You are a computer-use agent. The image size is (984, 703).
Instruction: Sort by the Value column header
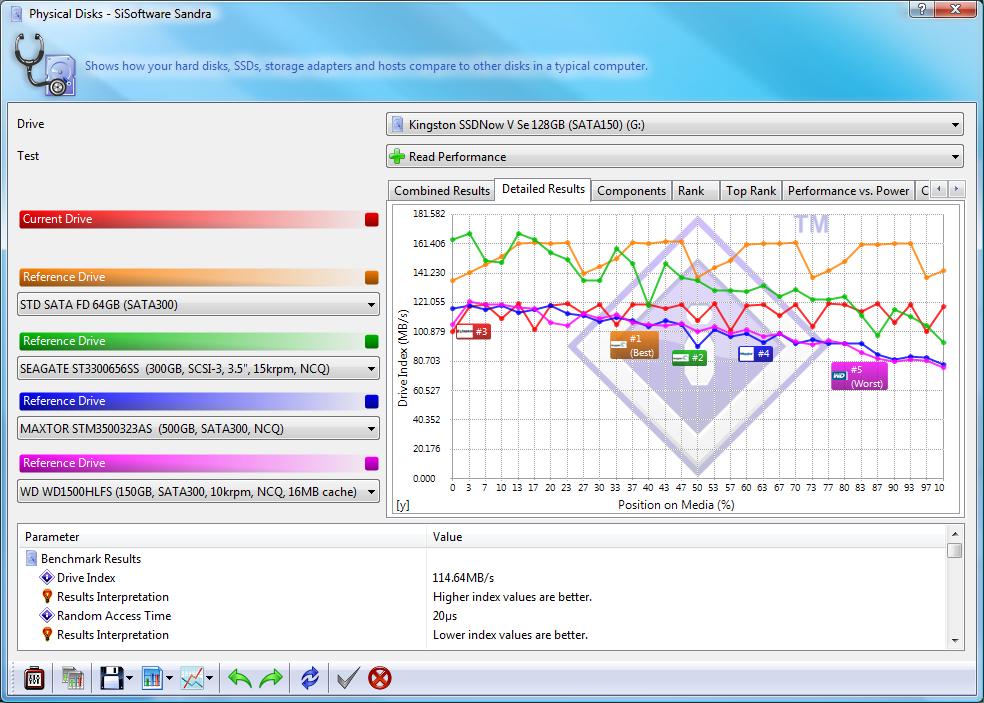(x=687, y=537)
